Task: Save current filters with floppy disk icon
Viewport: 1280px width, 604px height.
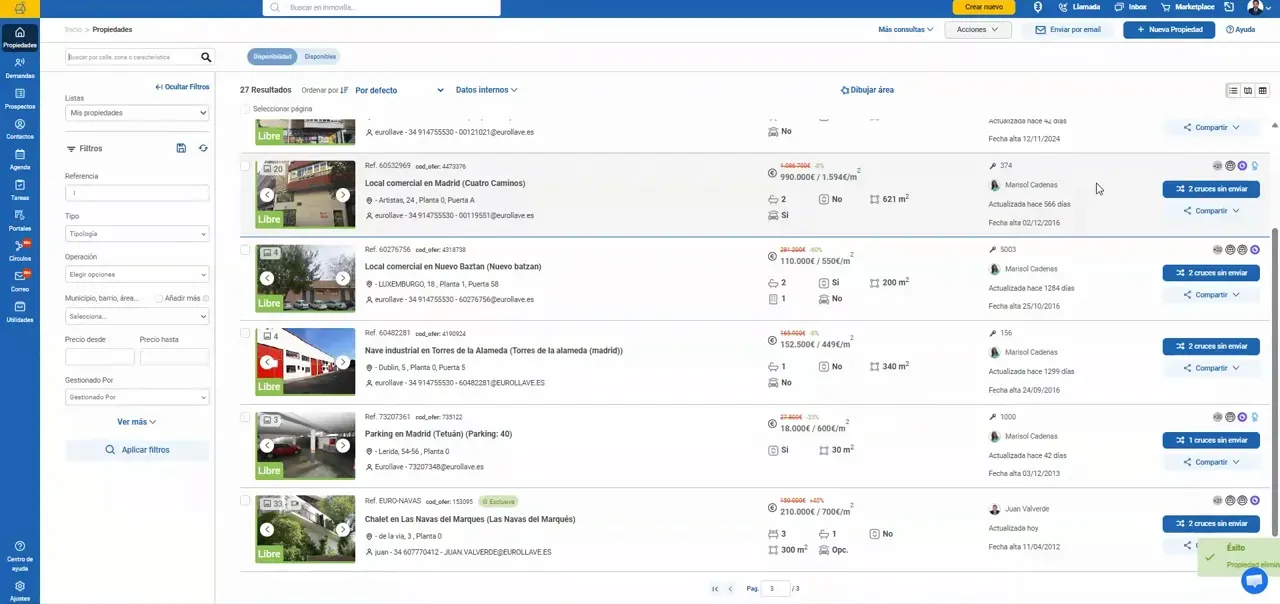Action: pos(181,148)
